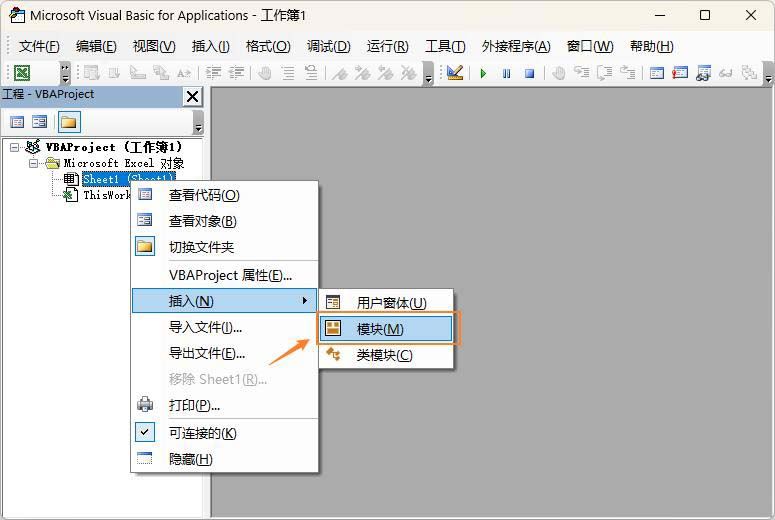Screen dimensions: 775x520
Task: Toggle Bookmark flag icon on toolbar
Action: coord(340,73)
